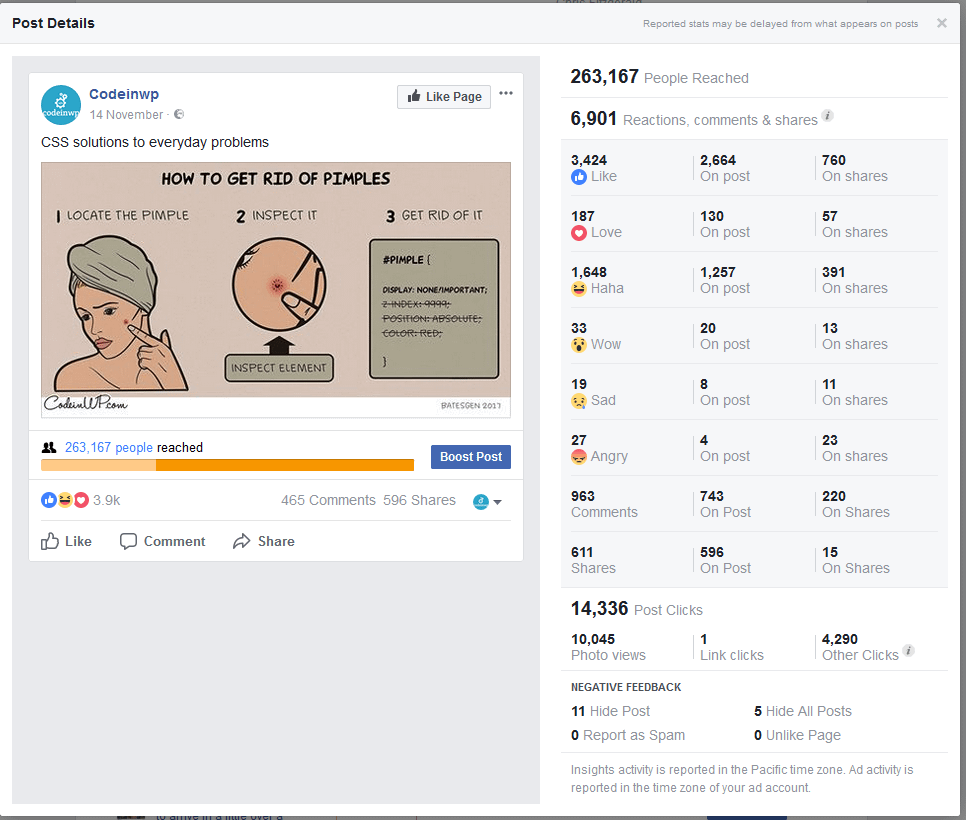The height and width of the screenshot is (820, 966).
Task: Click the Boost Post button
Action: 470,457
